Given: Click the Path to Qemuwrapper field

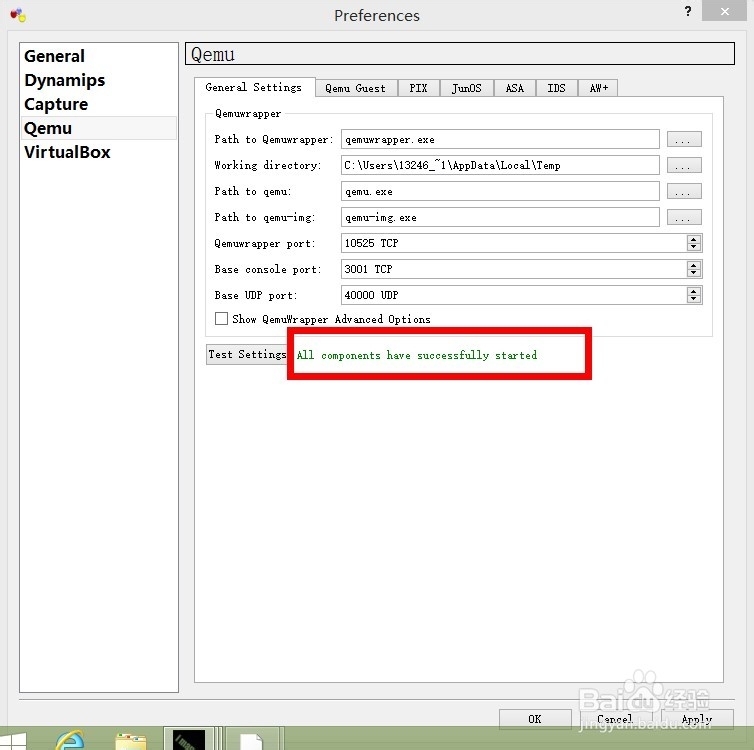Looking at the screenshot, I should coord(500,139).
